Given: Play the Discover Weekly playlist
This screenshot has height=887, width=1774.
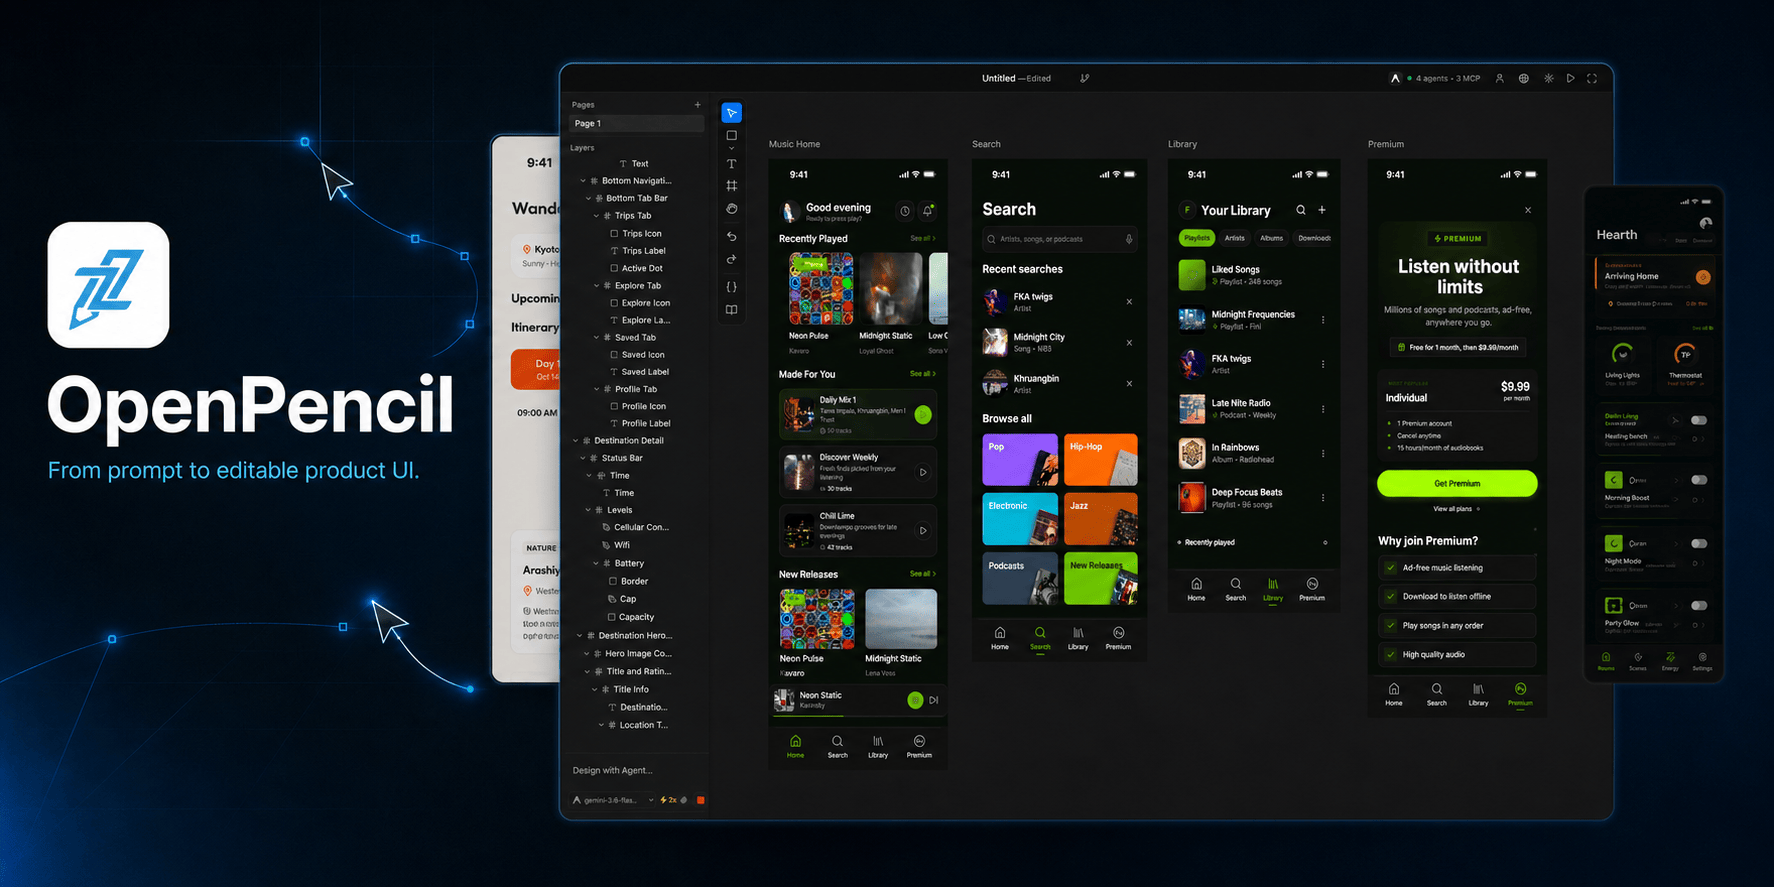Looking at the screenshot, I should click(923, 472).
